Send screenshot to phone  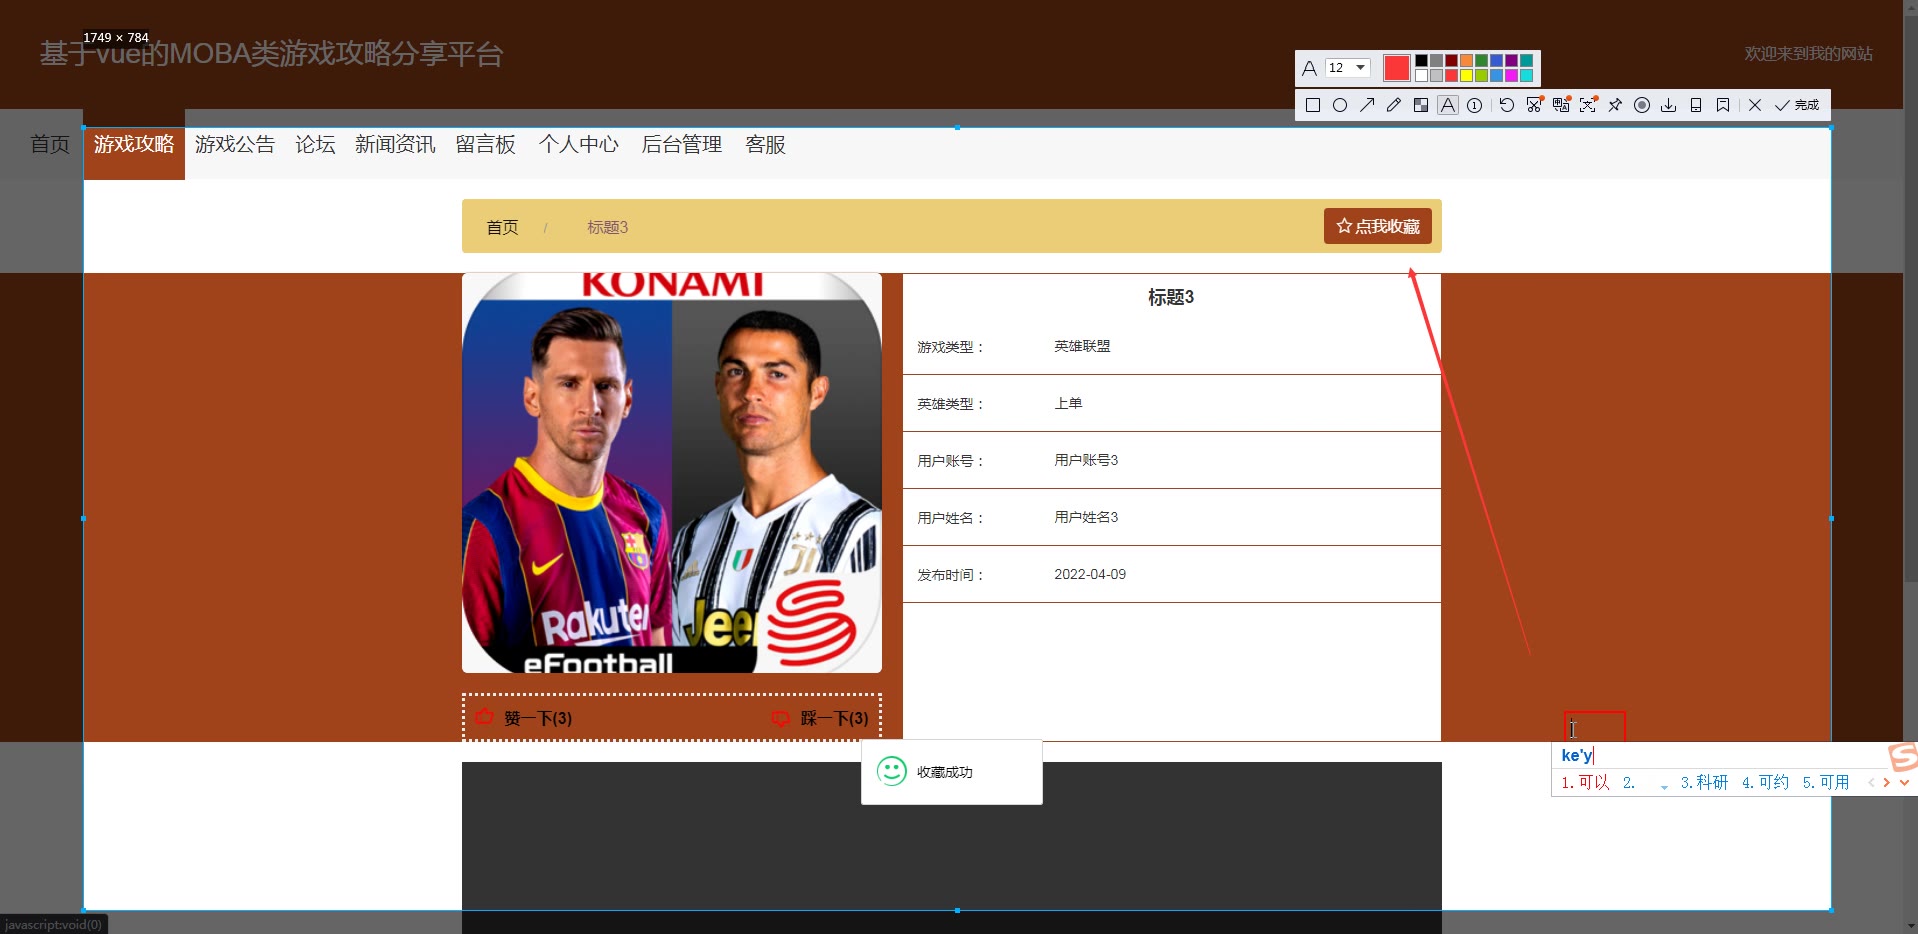pos(1696,105)
